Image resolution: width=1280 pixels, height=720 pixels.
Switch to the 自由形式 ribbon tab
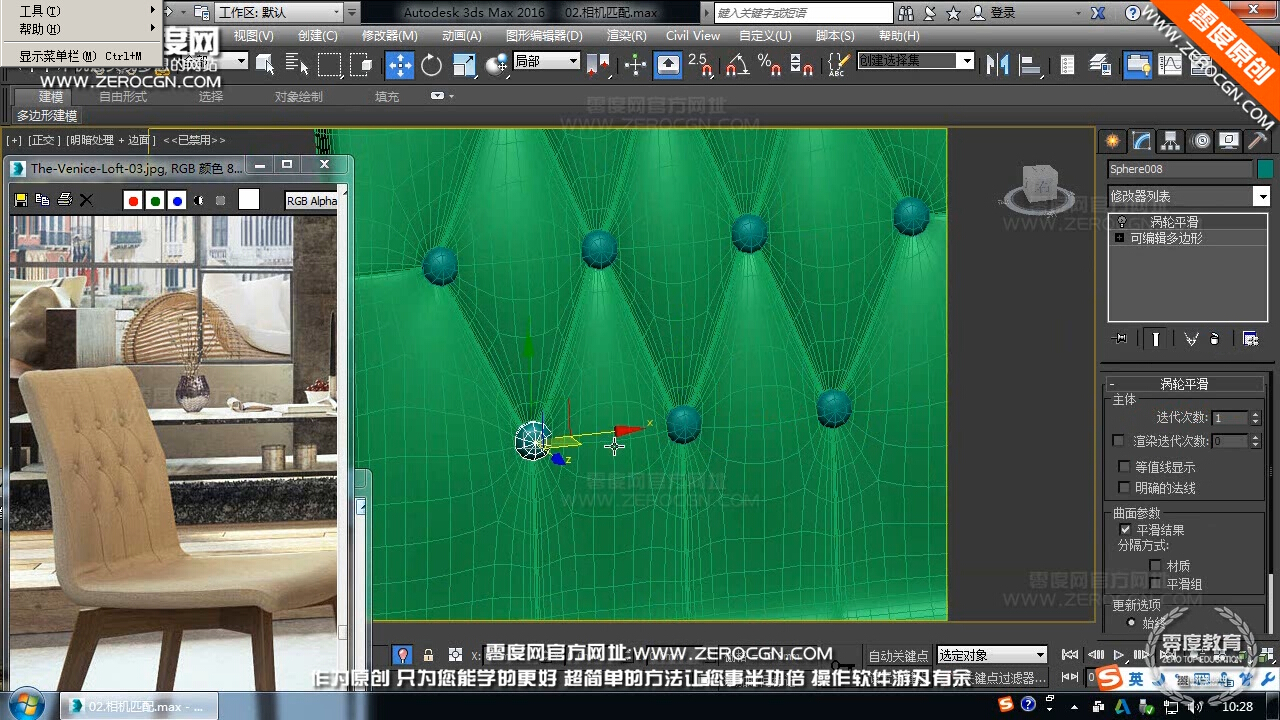(123, 97)
